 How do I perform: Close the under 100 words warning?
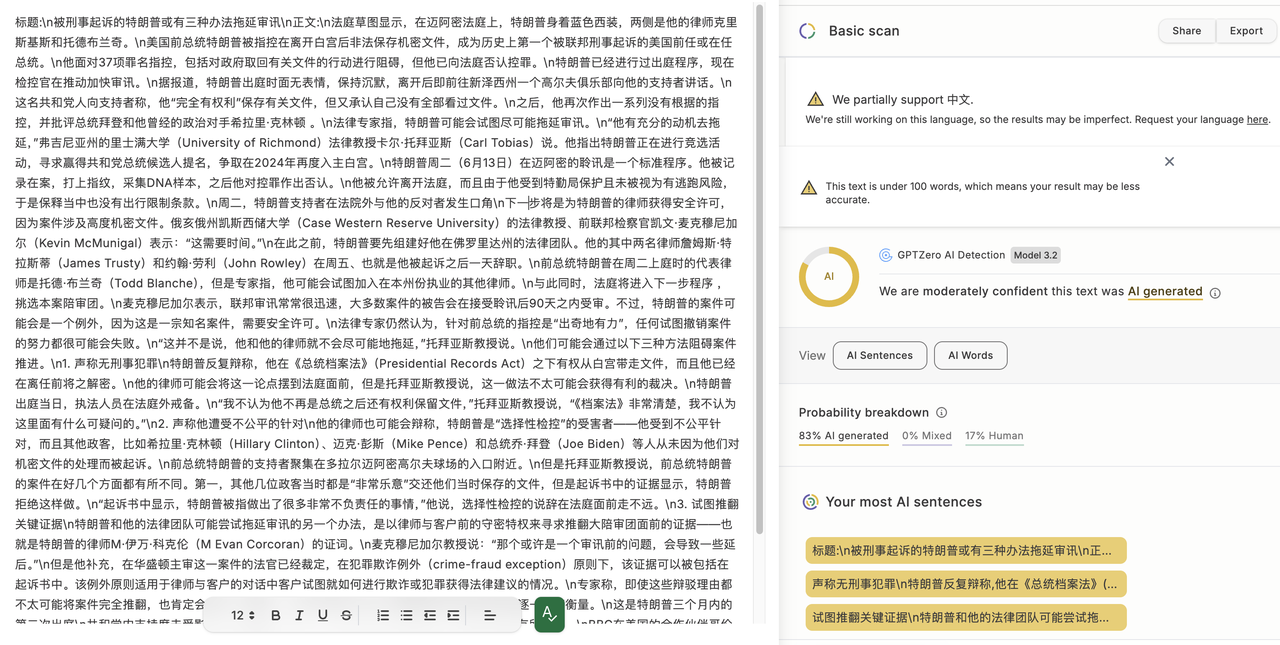[1169, 161]
